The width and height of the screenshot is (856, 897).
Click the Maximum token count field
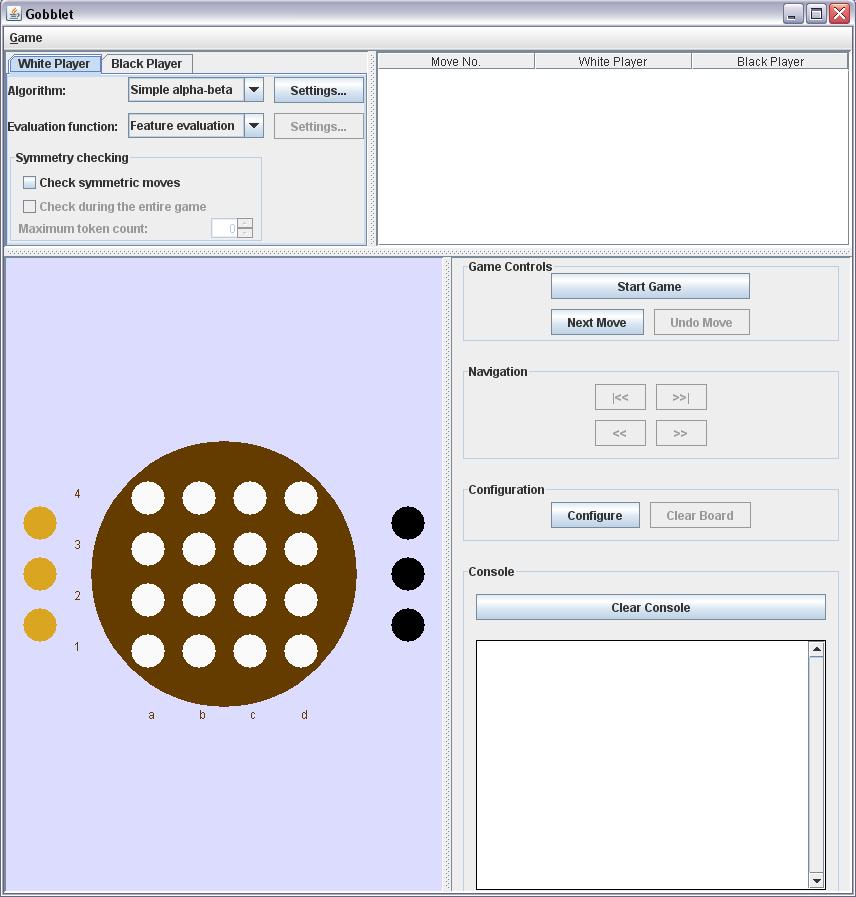pyautogui.click(x=224, y=228)
